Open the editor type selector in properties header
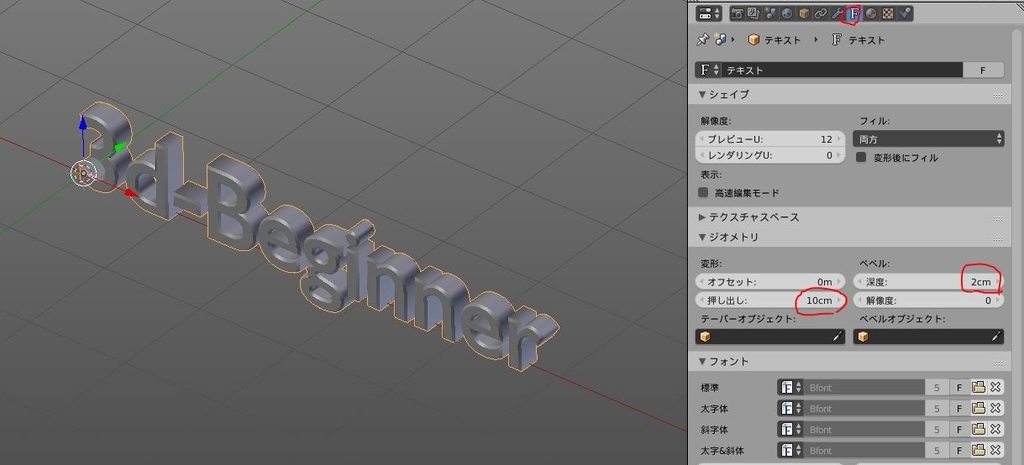Image resolution: width=1024 pixels, height=465 pixels. coord(709,13)
